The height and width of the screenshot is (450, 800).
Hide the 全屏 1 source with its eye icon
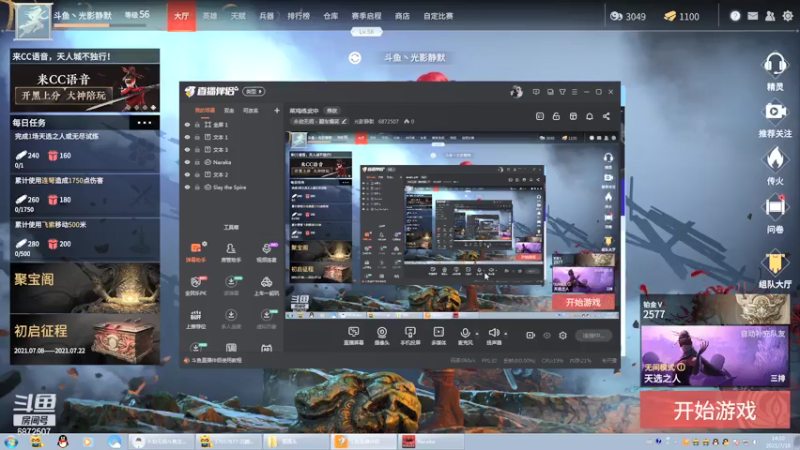[x=187, y=124]
